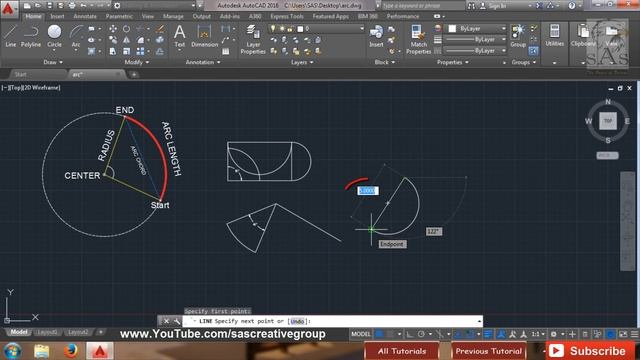640x360 pixels.
Task: Click the Help question mark icon
Action: [x=571, y=6]
